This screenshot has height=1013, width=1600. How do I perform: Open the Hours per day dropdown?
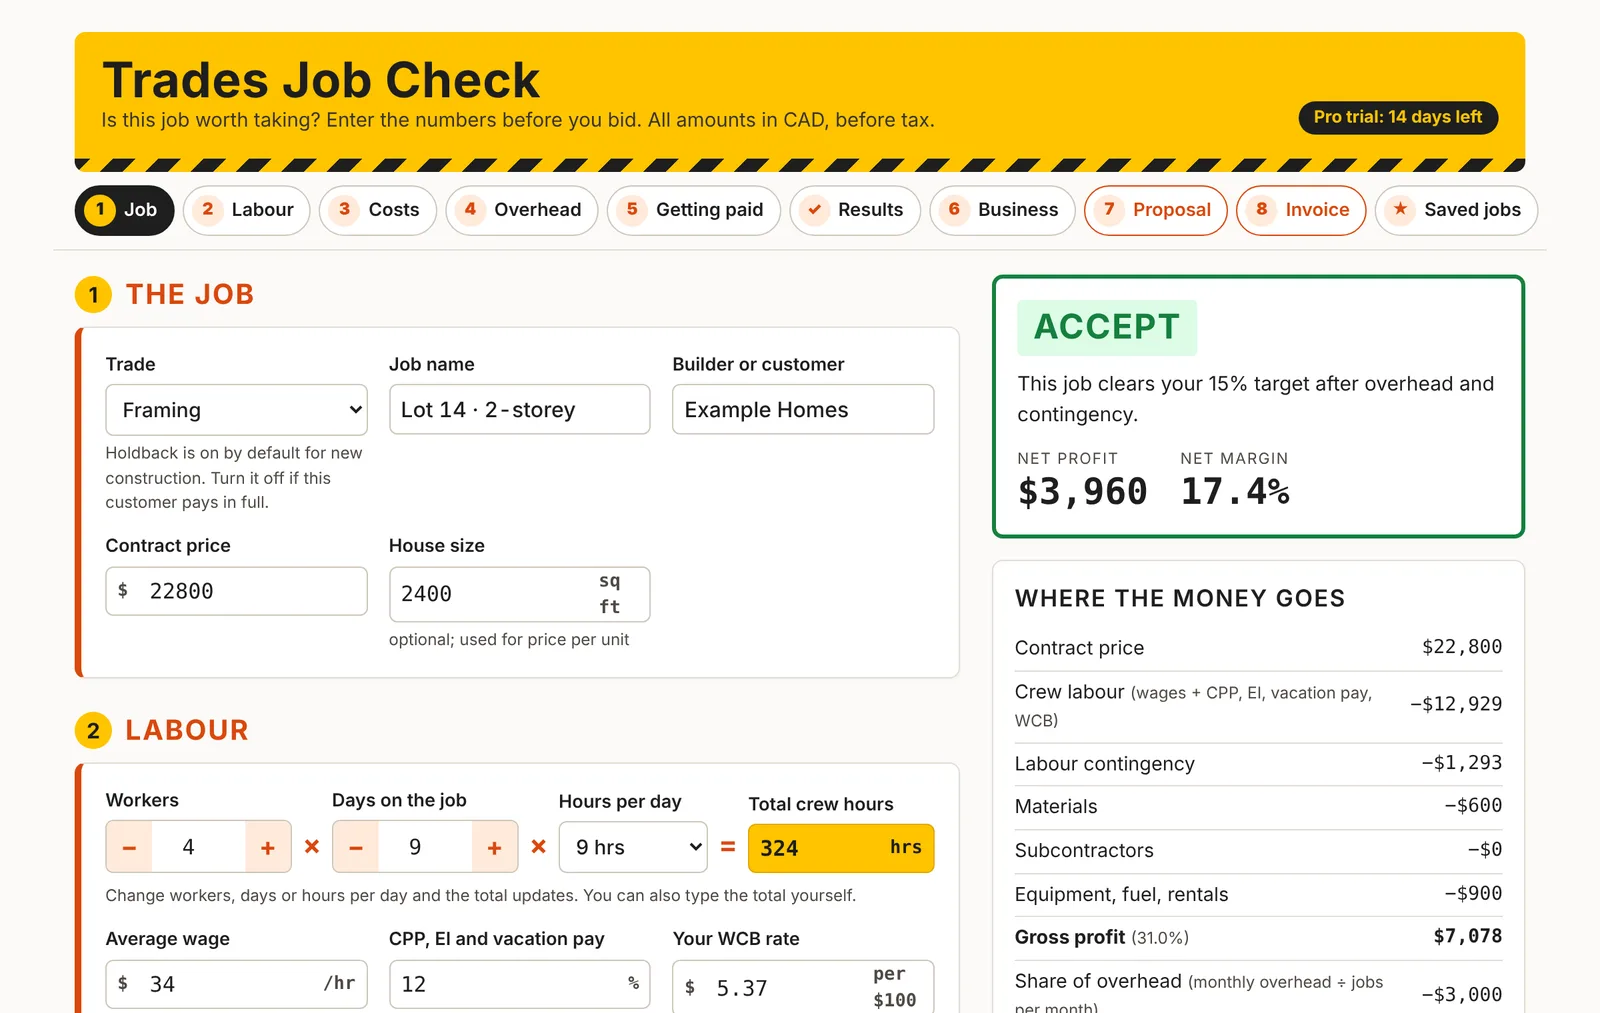(x=633, y=847)
